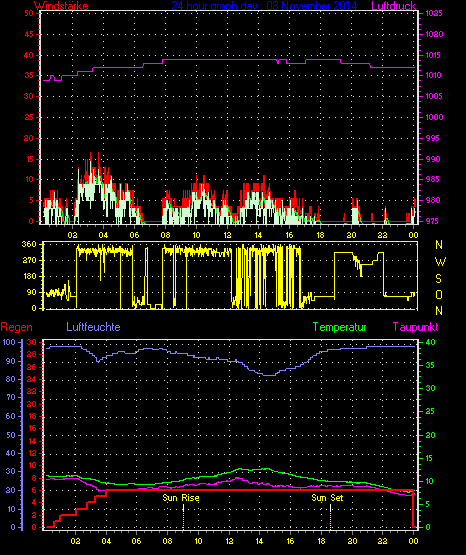The image size is (466, 555).
Task: Click the red Windstärke heading
Action: point(61,6)
